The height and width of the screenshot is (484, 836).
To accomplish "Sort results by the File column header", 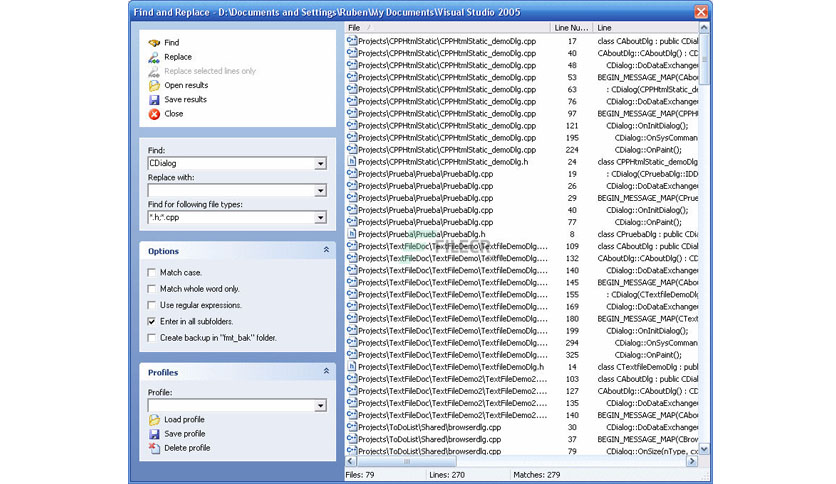I will [x=447, y=28].
